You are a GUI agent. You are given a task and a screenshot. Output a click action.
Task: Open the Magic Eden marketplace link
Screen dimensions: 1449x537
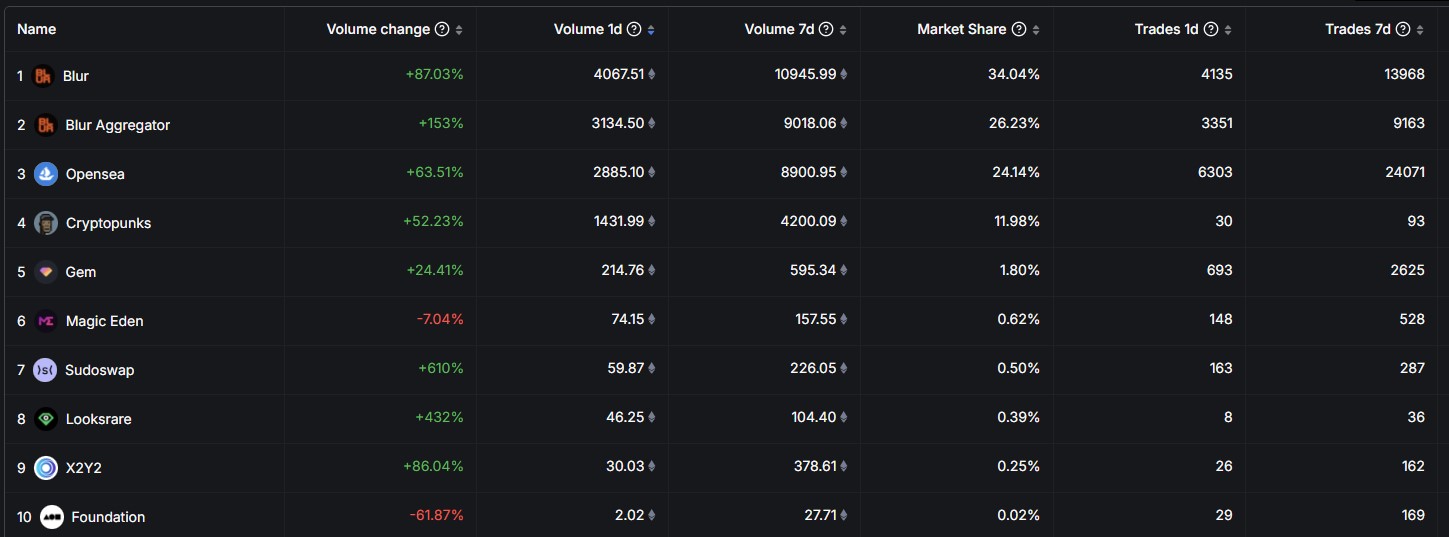105,321
